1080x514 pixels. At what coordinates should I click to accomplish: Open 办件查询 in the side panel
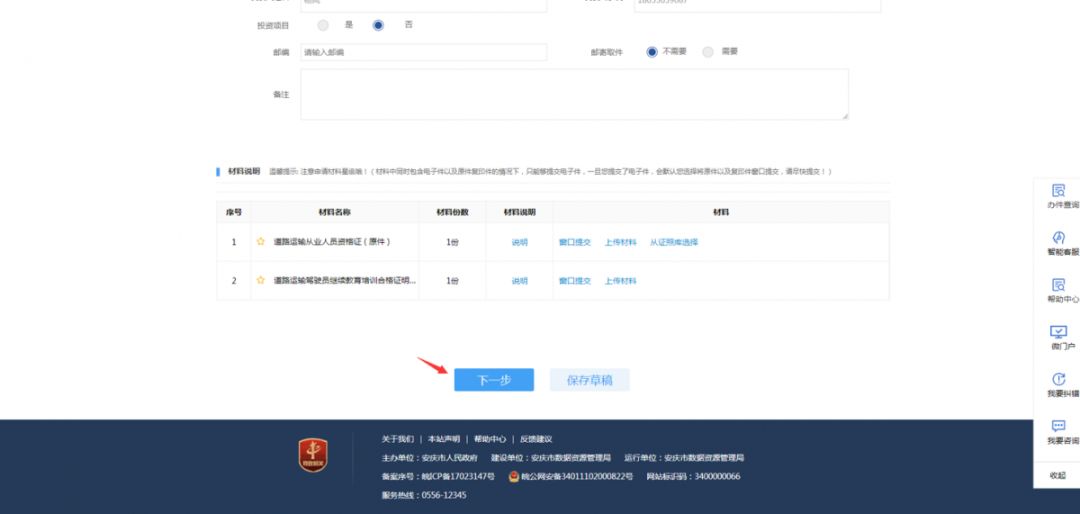point(1058,191)
